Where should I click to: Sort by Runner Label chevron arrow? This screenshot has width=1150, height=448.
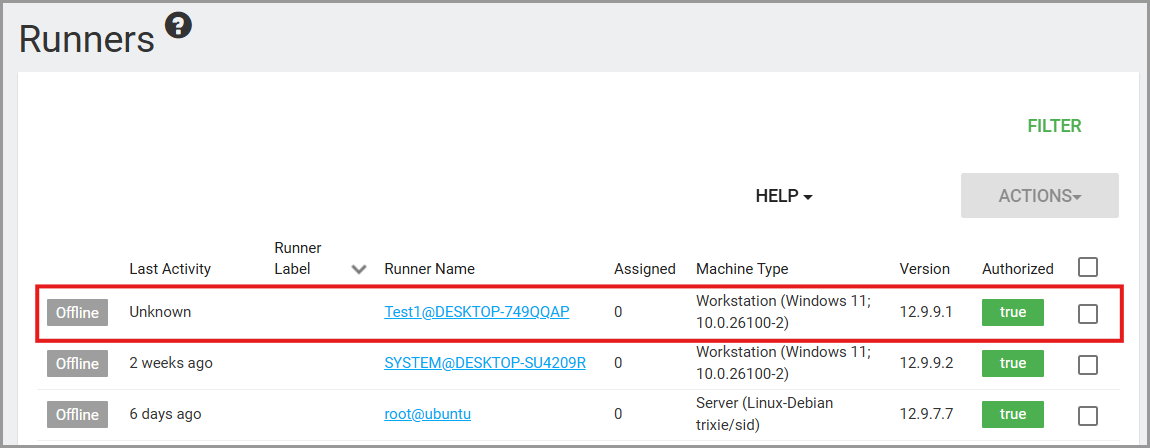(x=359, y=269)
